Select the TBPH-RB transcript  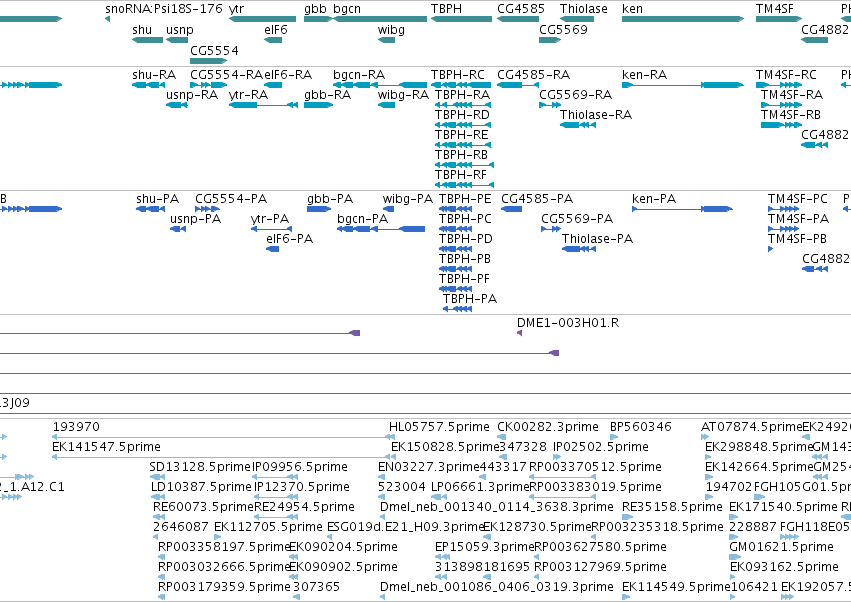[464, 164]
